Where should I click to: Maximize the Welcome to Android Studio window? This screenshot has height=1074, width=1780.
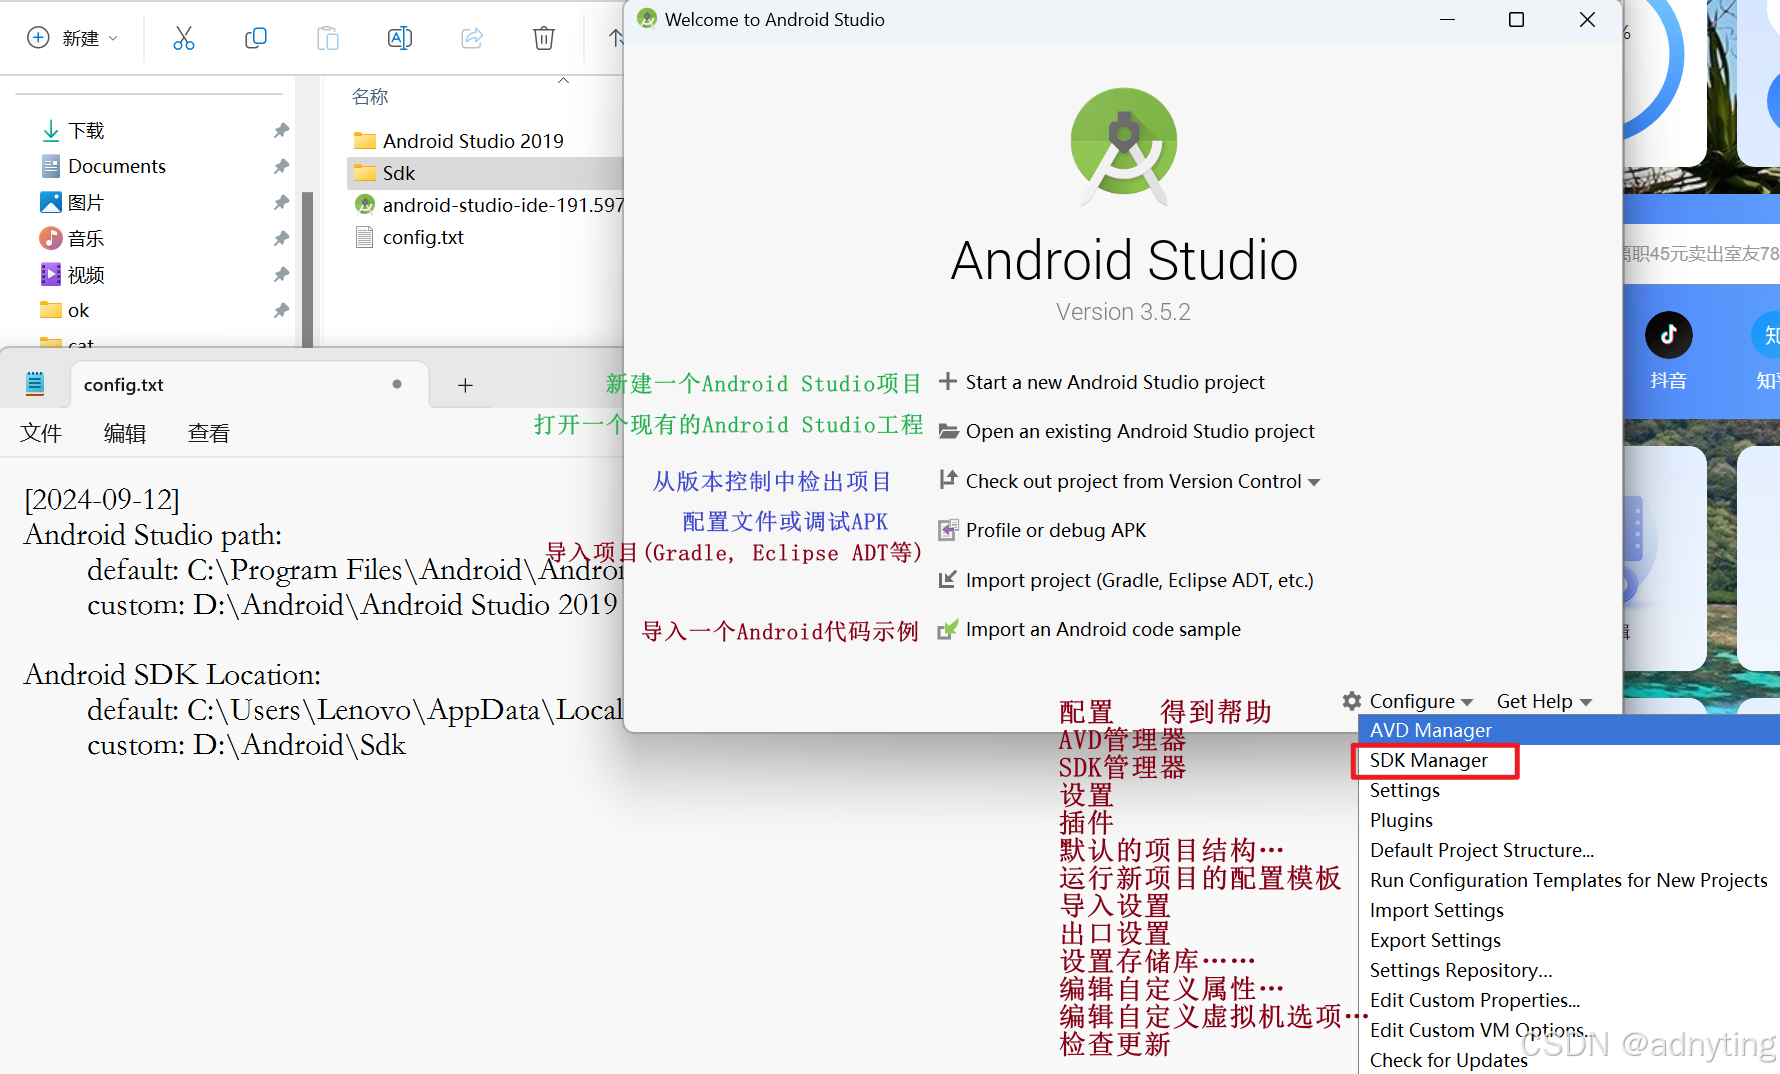click(1516, 19)
